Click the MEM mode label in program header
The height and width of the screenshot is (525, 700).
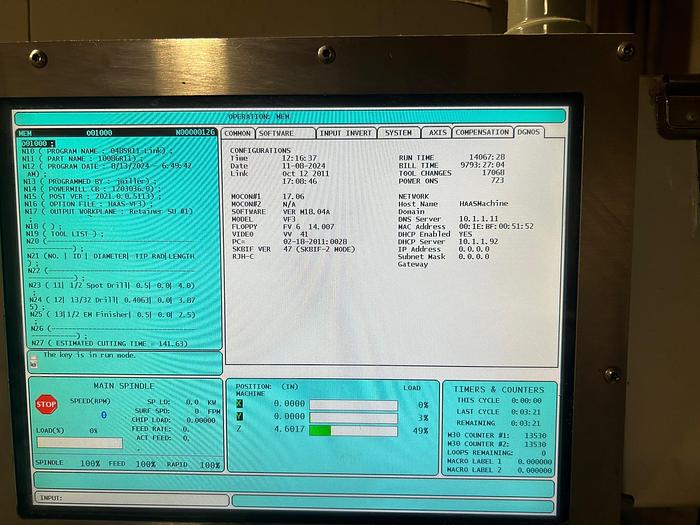point(26,132)
